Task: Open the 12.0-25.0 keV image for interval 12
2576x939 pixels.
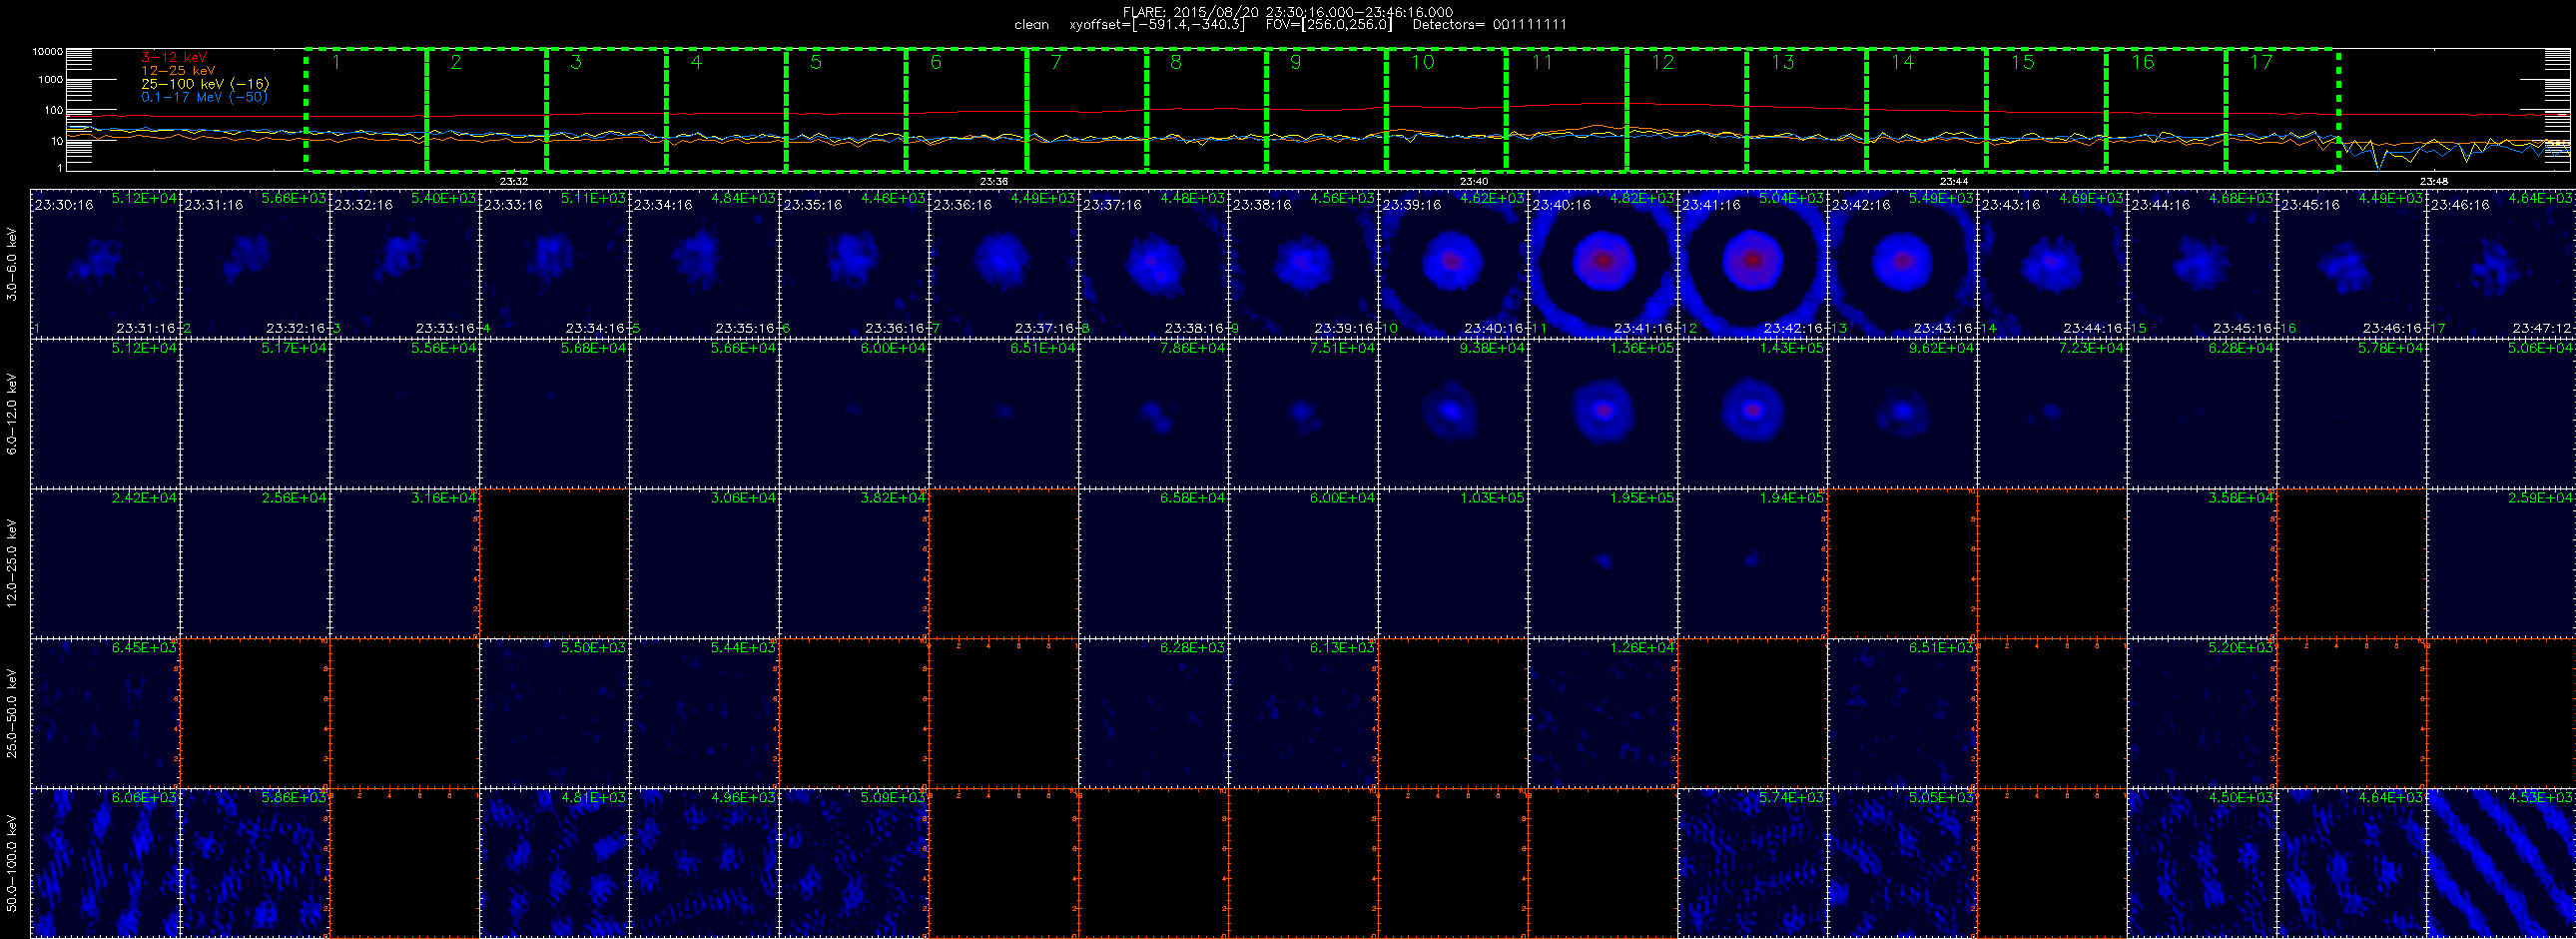Action: (x=1753, y=562)
